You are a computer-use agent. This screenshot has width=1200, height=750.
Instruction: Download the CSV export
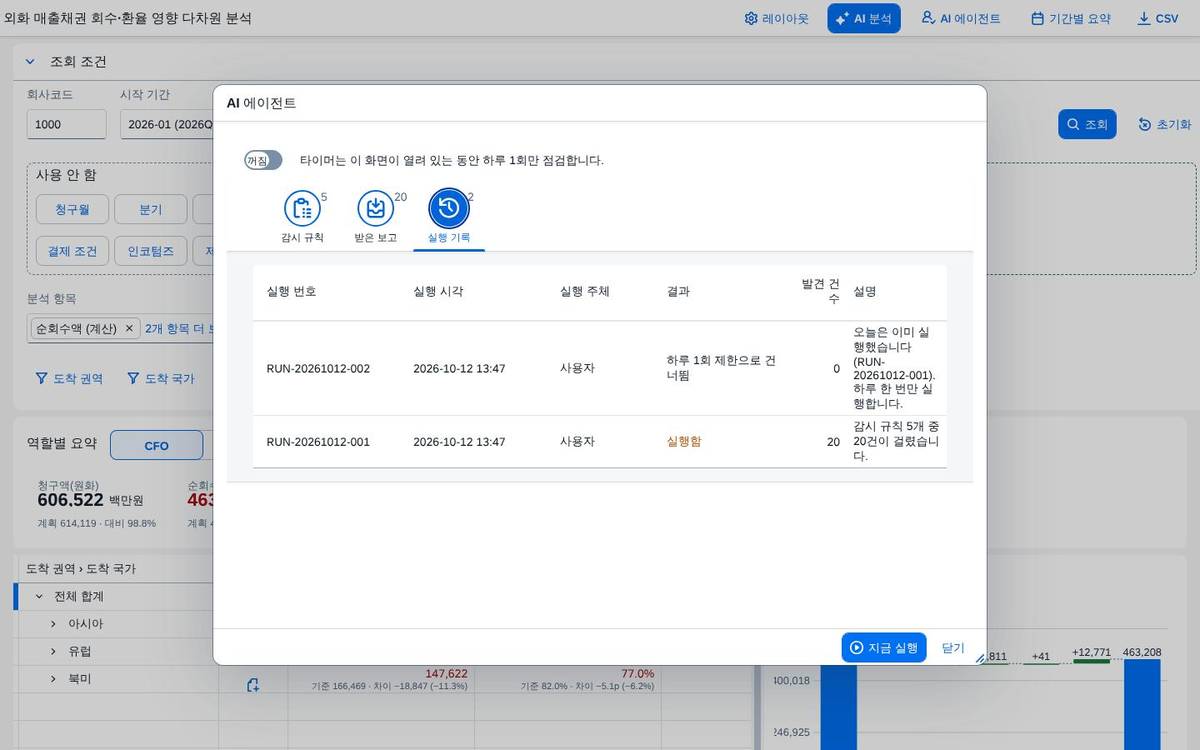coord(1157,18)
